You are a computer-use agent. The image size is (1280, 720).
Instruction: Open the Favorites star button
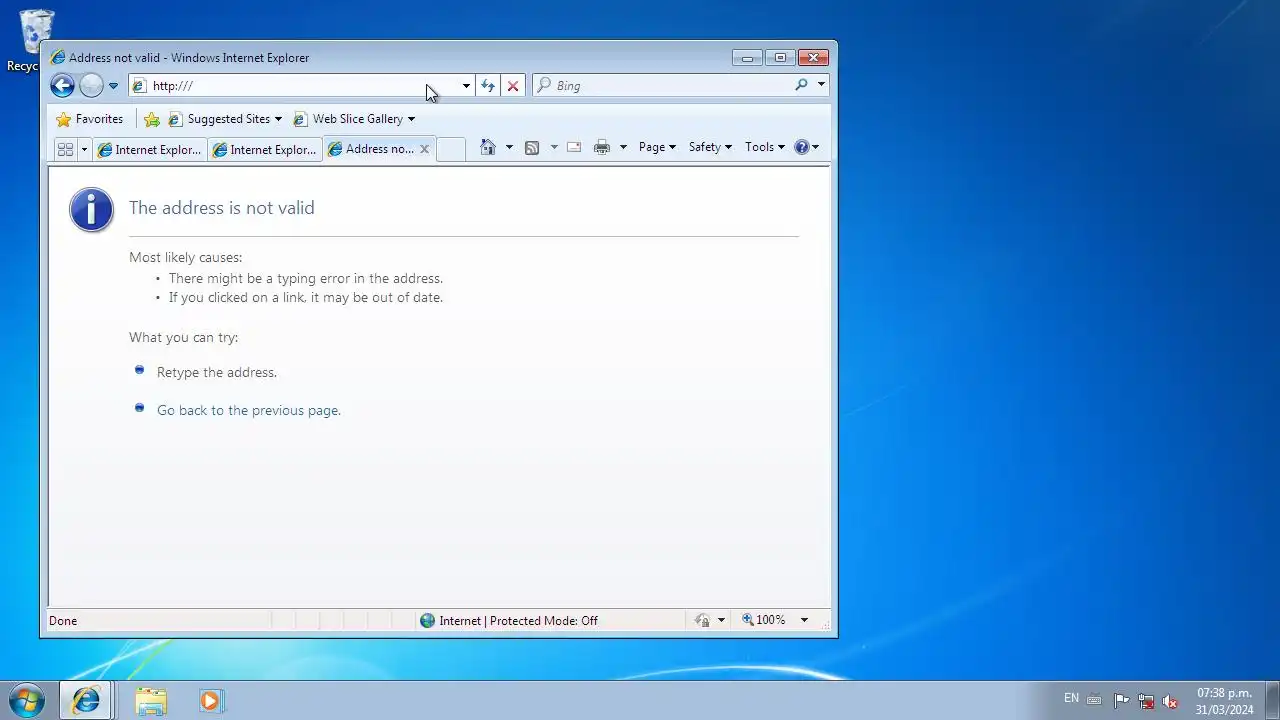tap(90, 119)
